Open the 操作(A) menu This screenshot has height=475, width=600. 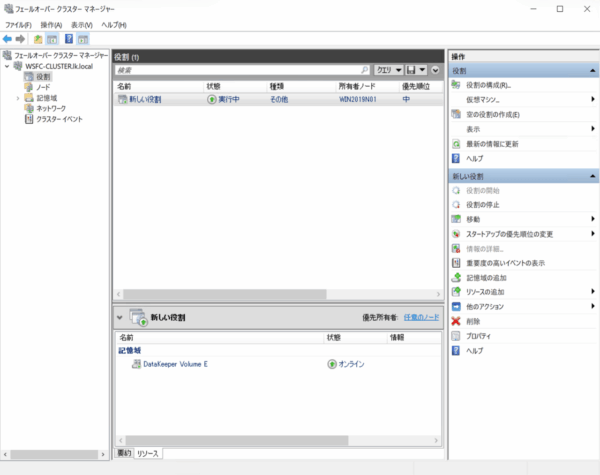(x=51, y=25)
